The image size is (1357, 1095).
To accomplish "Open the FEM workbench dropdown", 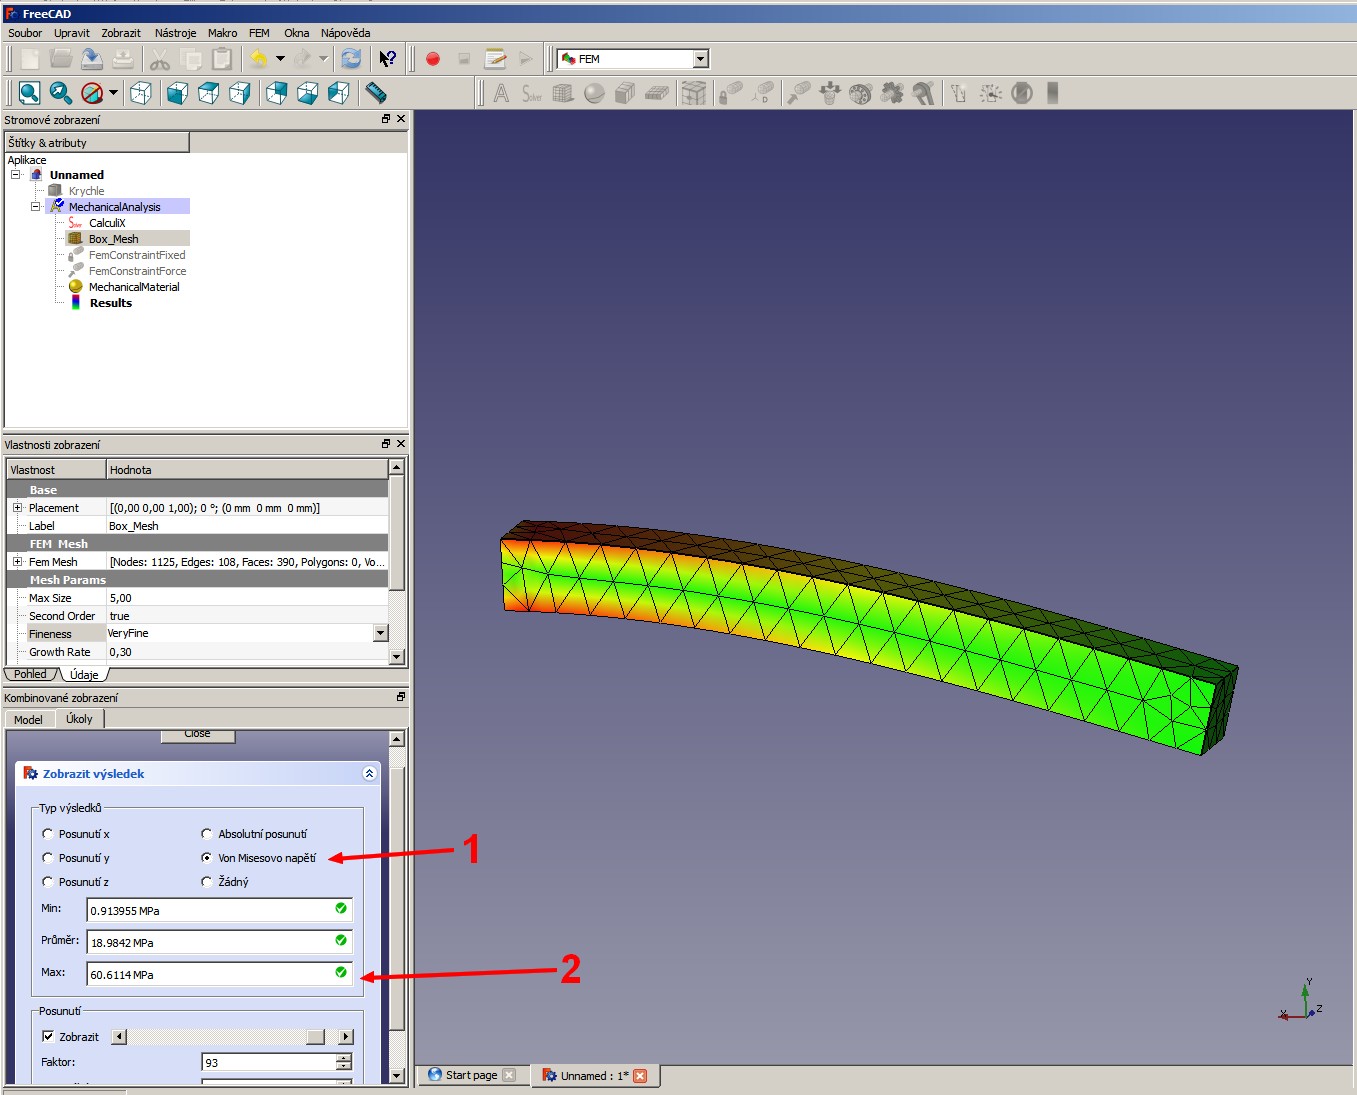I will [700, 59].
